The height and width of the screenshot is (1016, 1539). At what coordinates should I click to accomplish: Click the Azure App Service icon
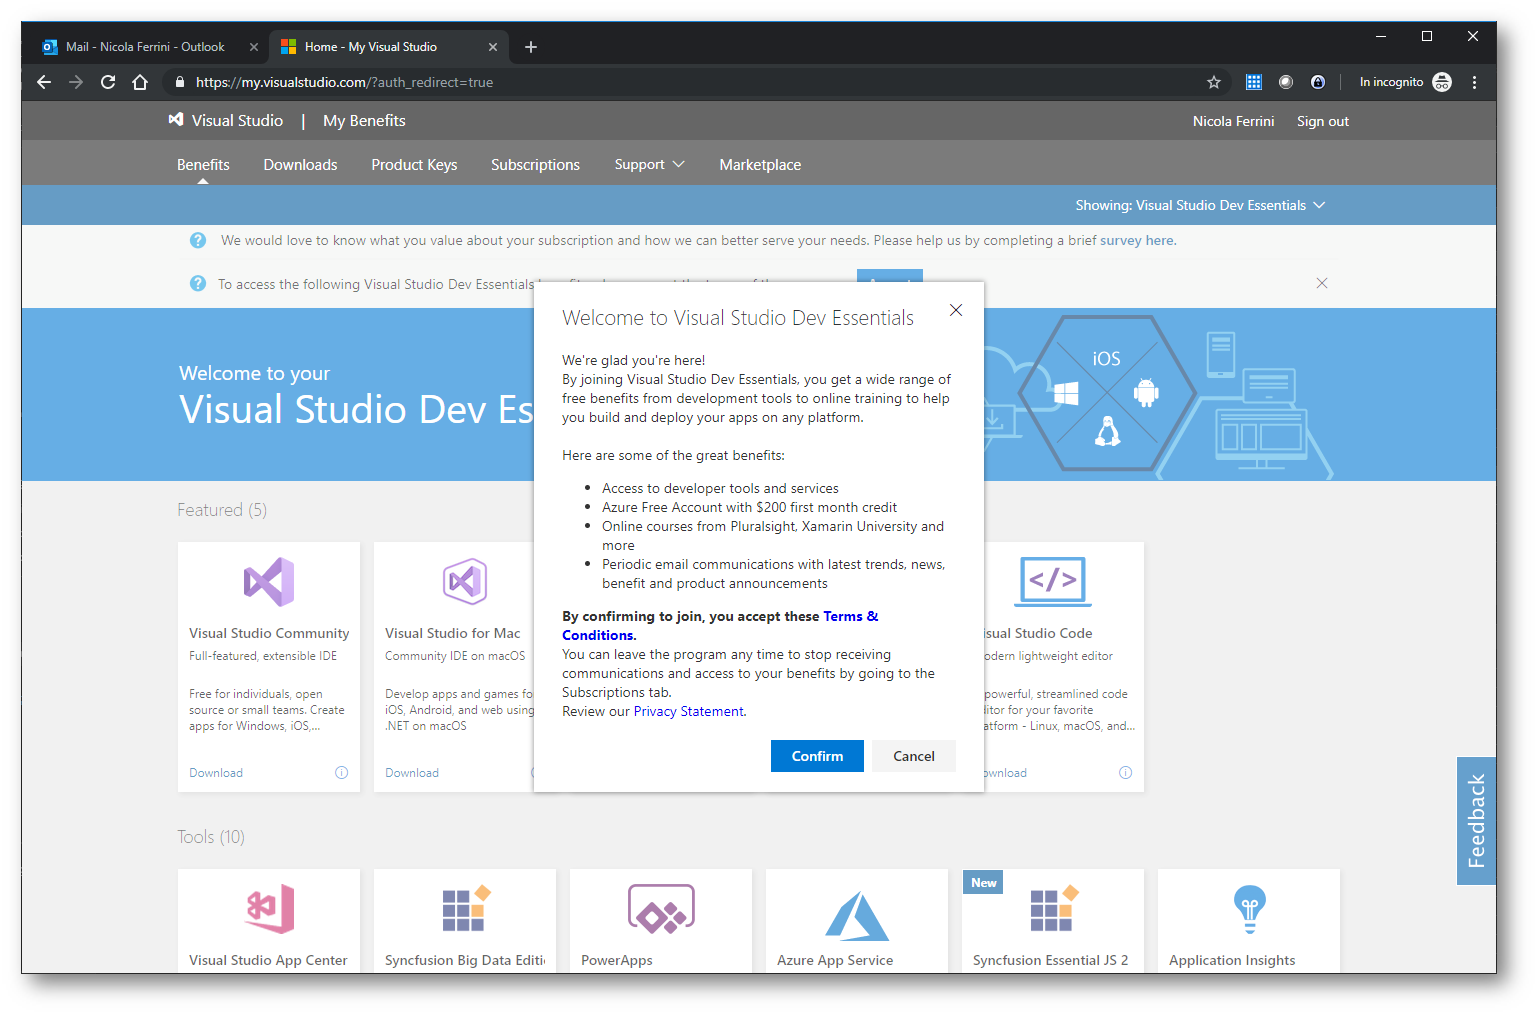click(x=857, y=916)
